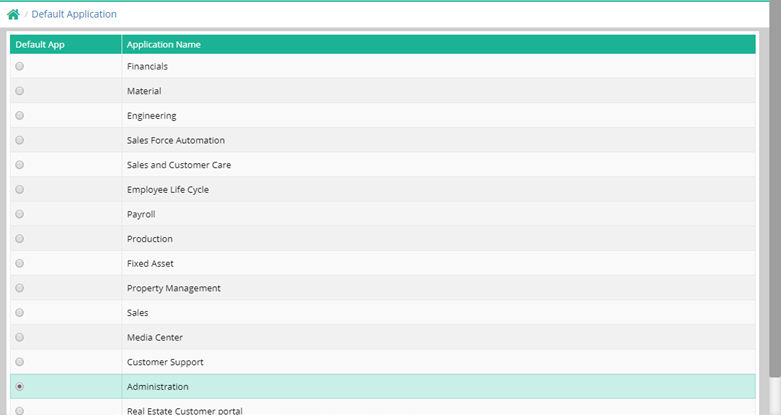Open the Default Application breadcrumb link

73,15
